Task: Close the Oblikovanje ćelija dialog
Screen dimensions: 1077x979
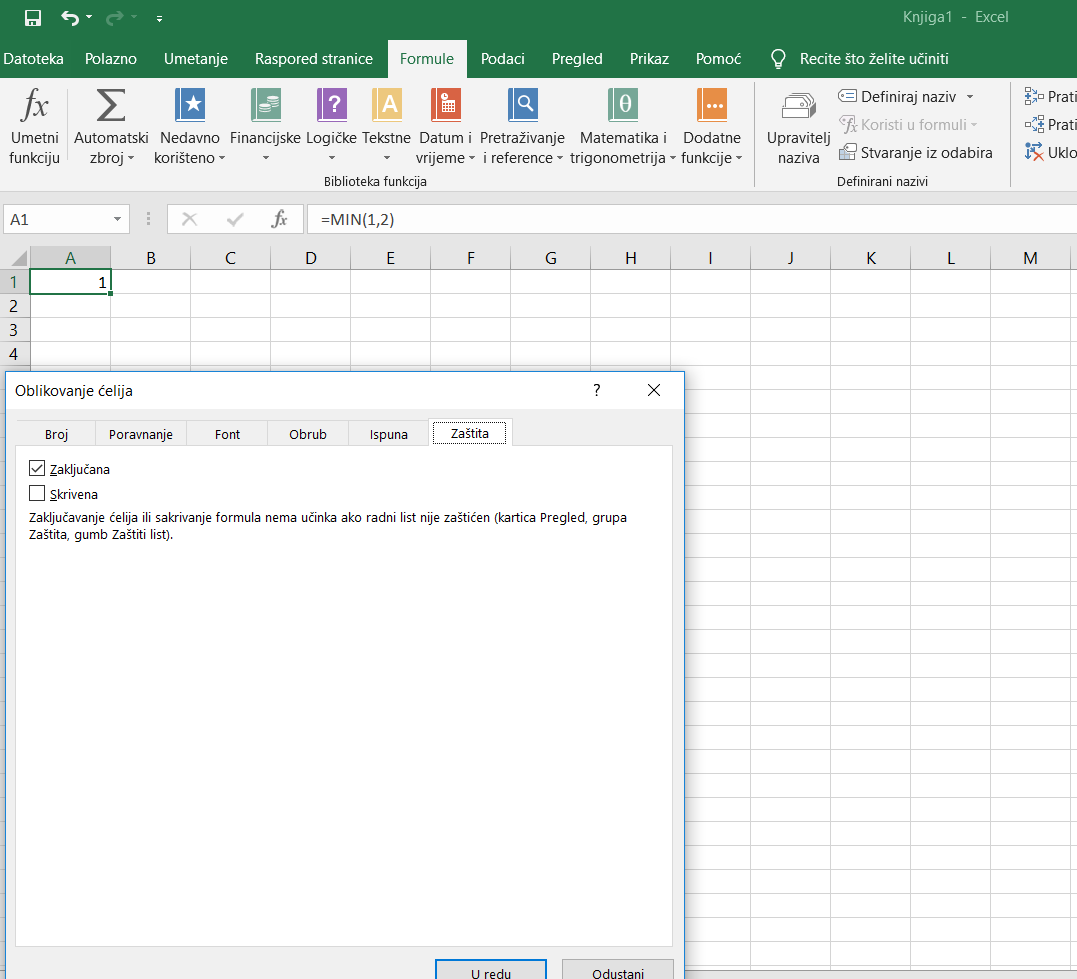Action: pyautogui.click(x=654, y=390)
